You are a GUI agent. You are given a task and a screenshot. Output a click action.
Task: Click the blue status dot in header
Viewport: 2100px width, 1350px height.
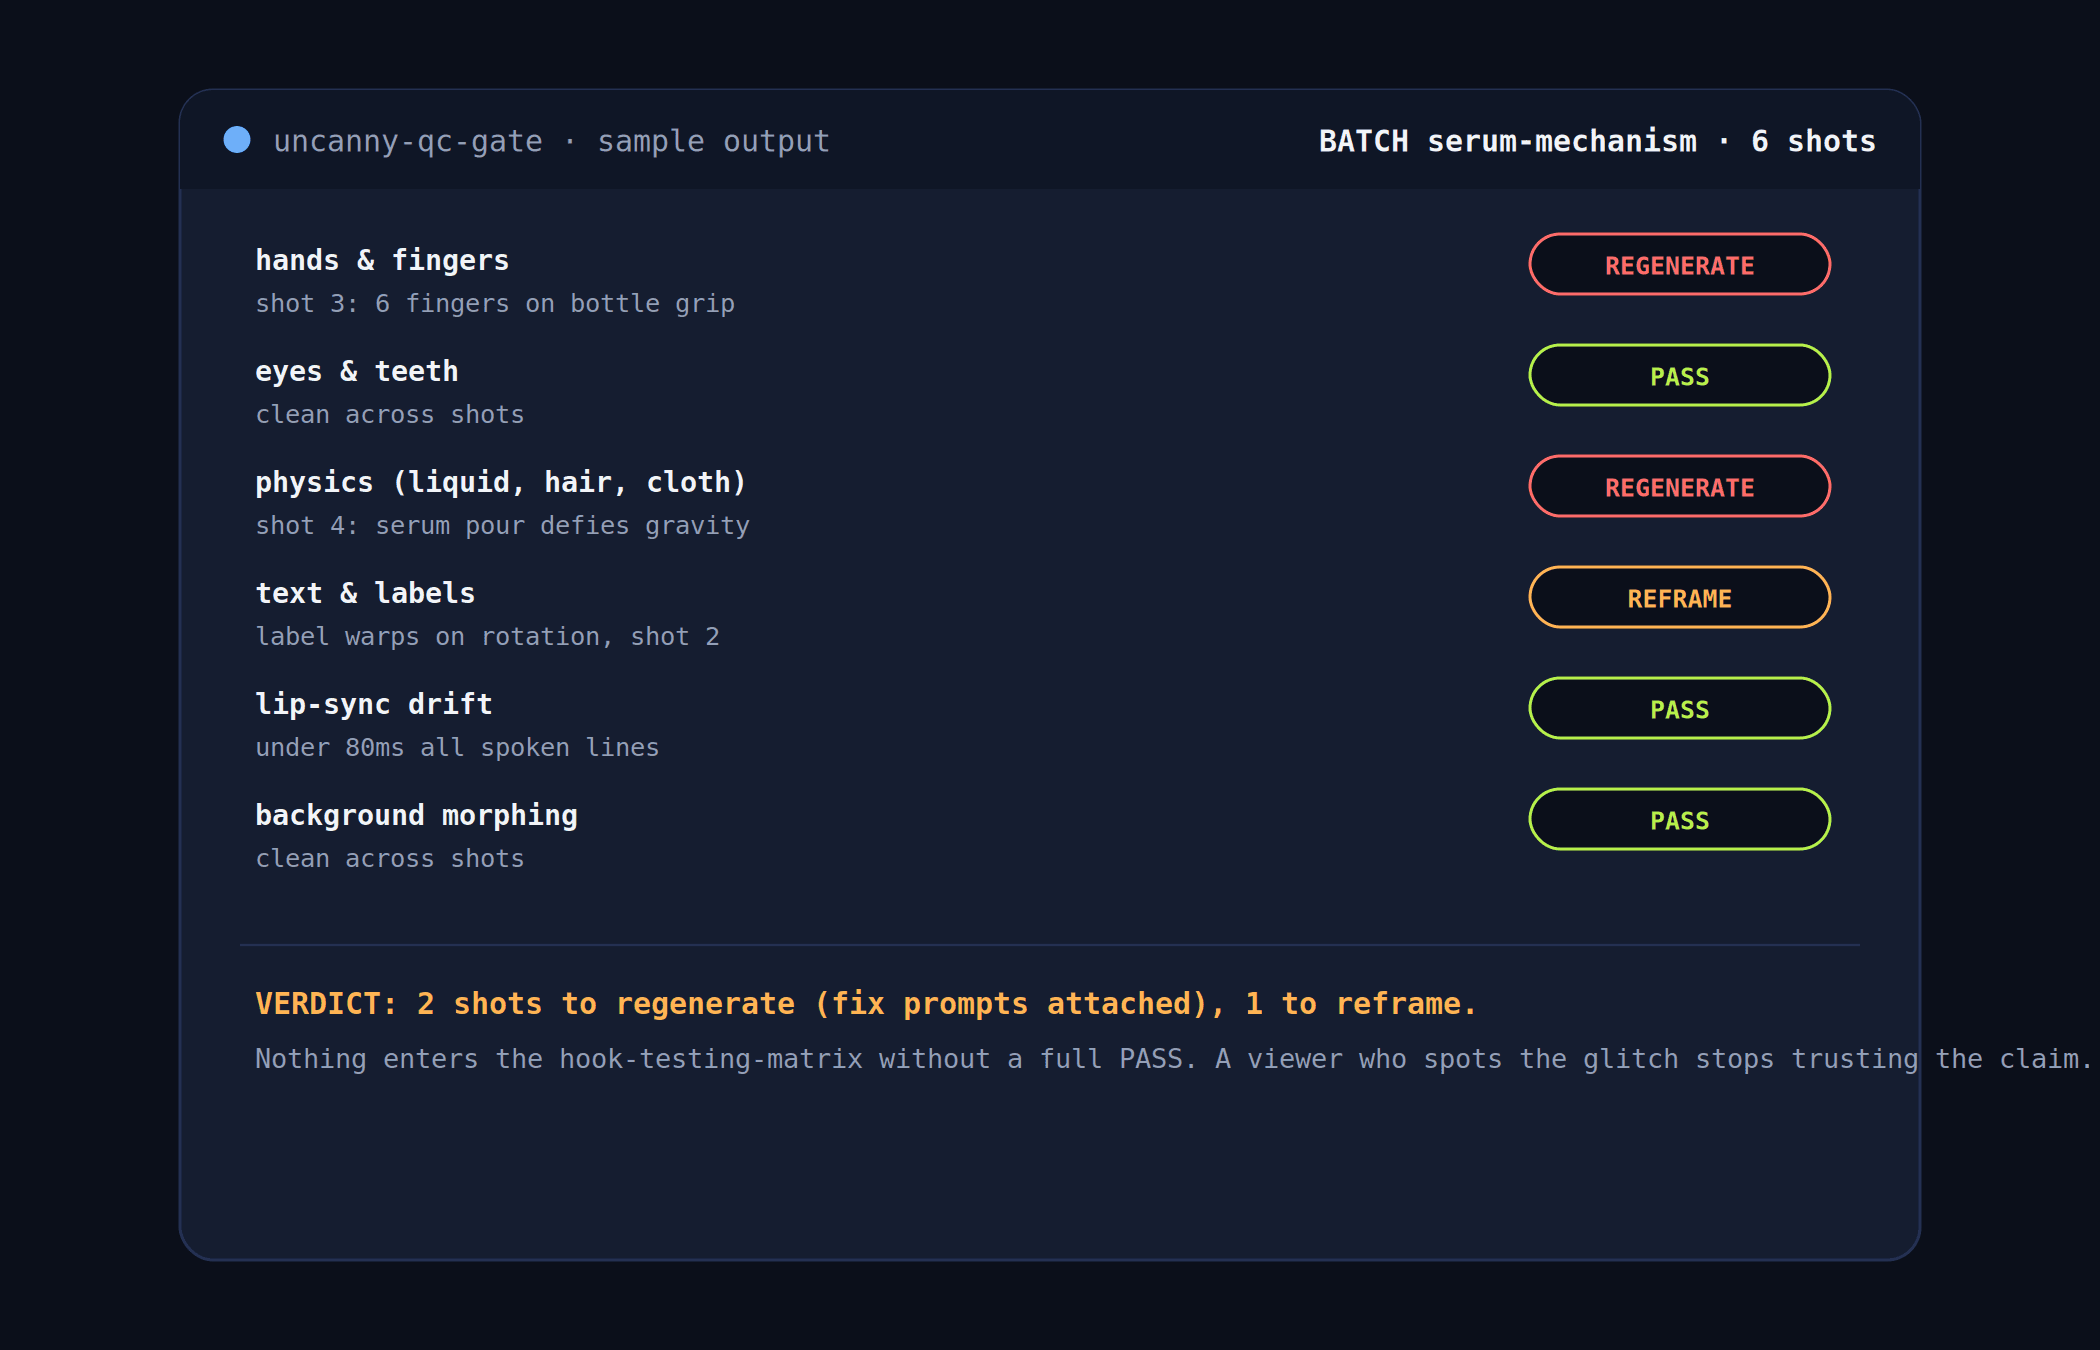click(x=237, y=139)
